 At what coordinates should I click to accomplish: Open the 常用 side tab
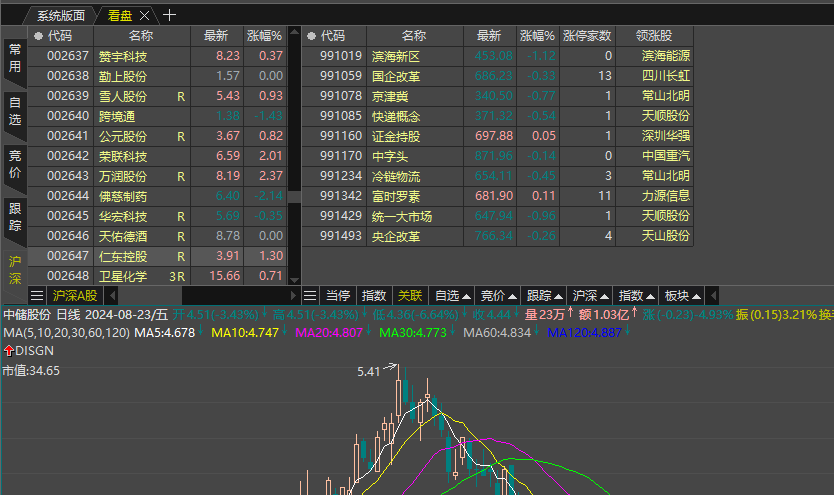15,58
